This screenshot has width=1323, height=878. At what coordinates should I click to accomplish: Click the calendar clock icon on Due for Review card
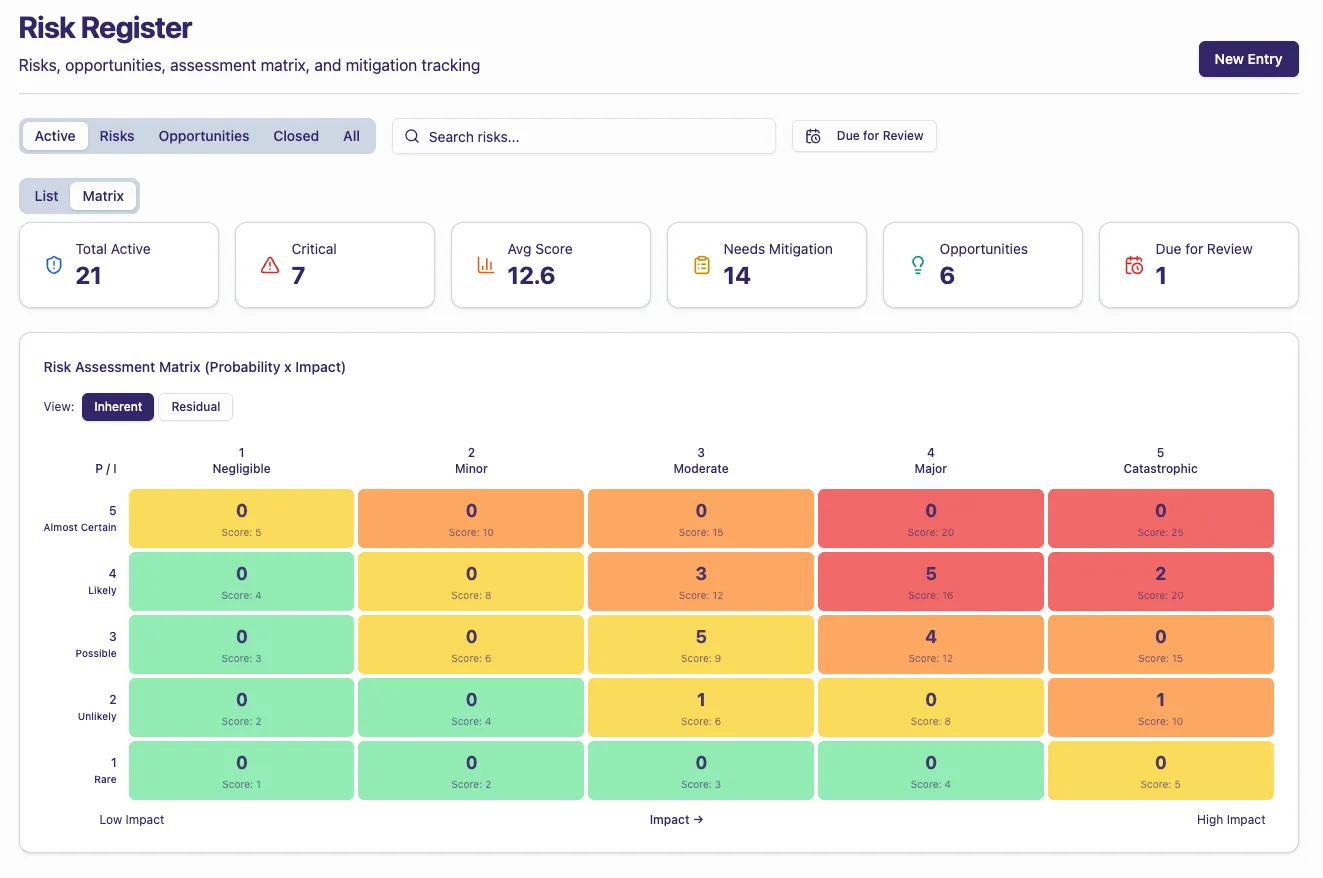coord(1133,265)
